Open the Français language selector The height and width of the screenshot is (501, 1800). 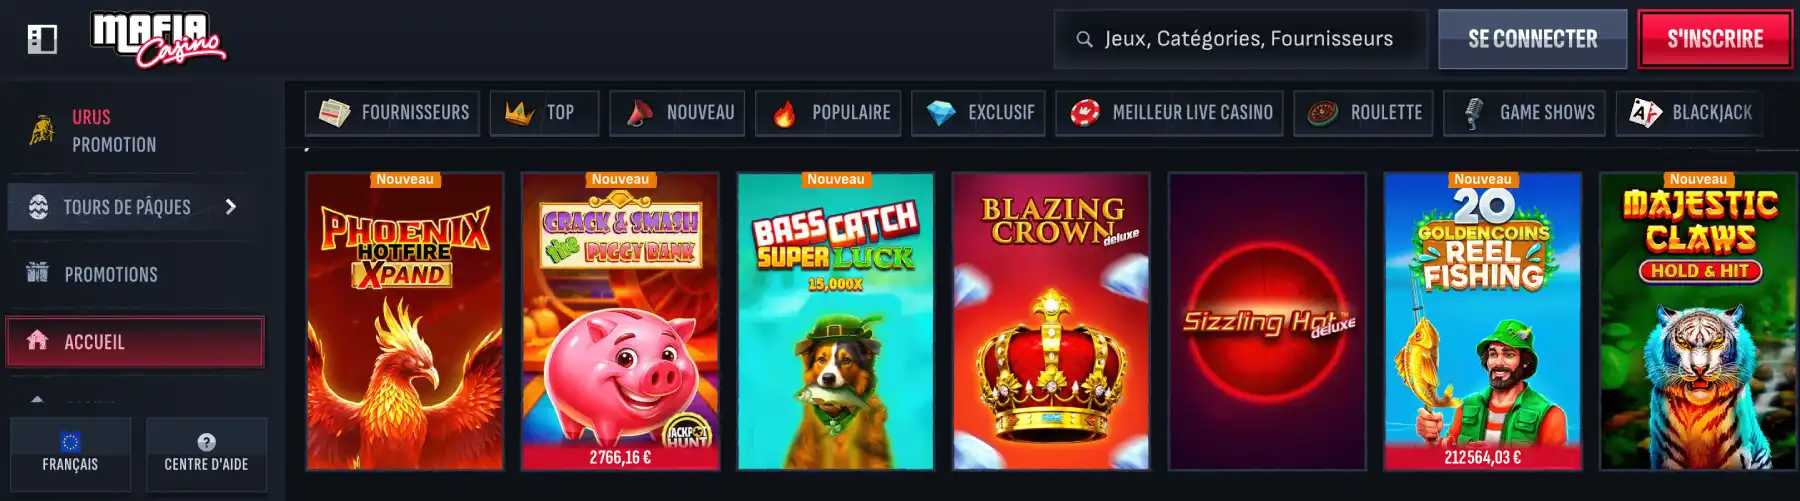[70, 454]
